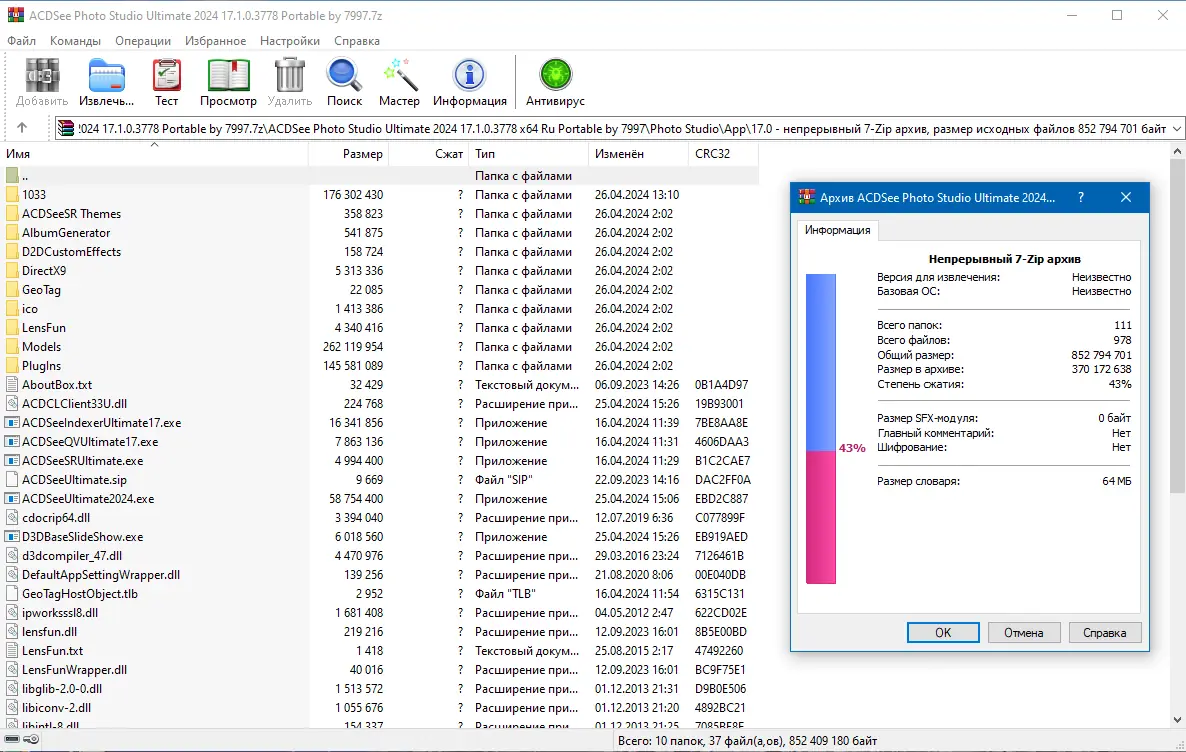Launch the Мастер (Wizard) wand icon

pos(399,76)
